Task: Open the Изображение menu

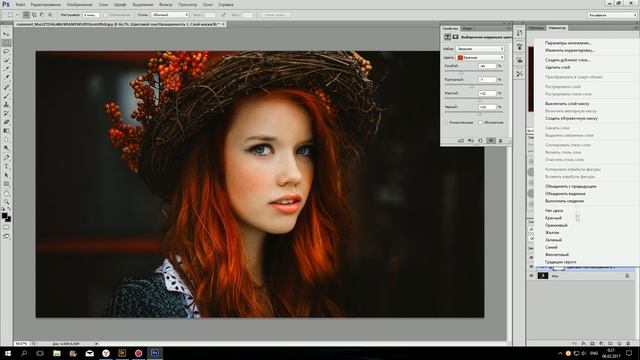Action: (79, 4)
